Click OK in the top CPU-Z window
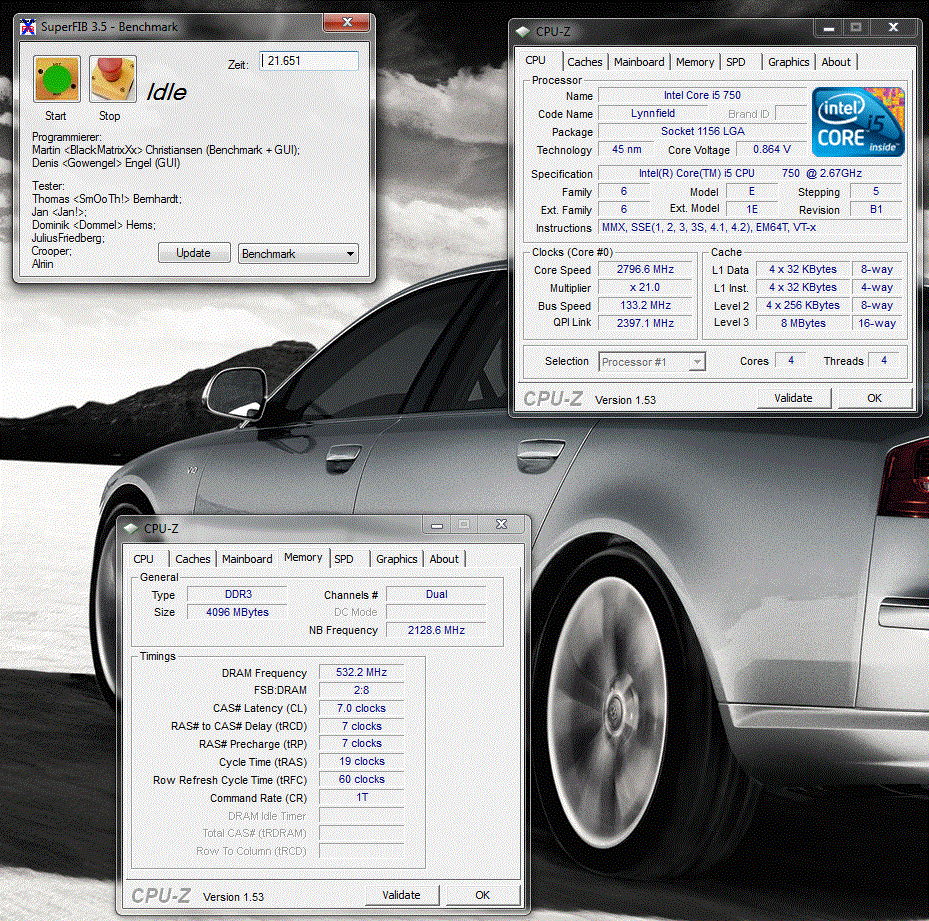 coord(874,398)
